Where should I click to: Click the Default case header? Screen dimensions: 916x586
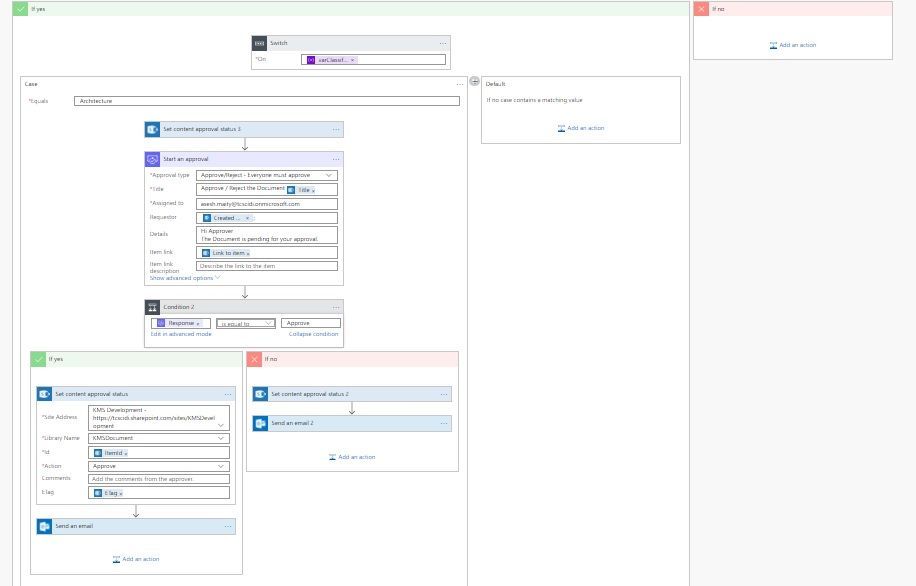coord(495,84)
